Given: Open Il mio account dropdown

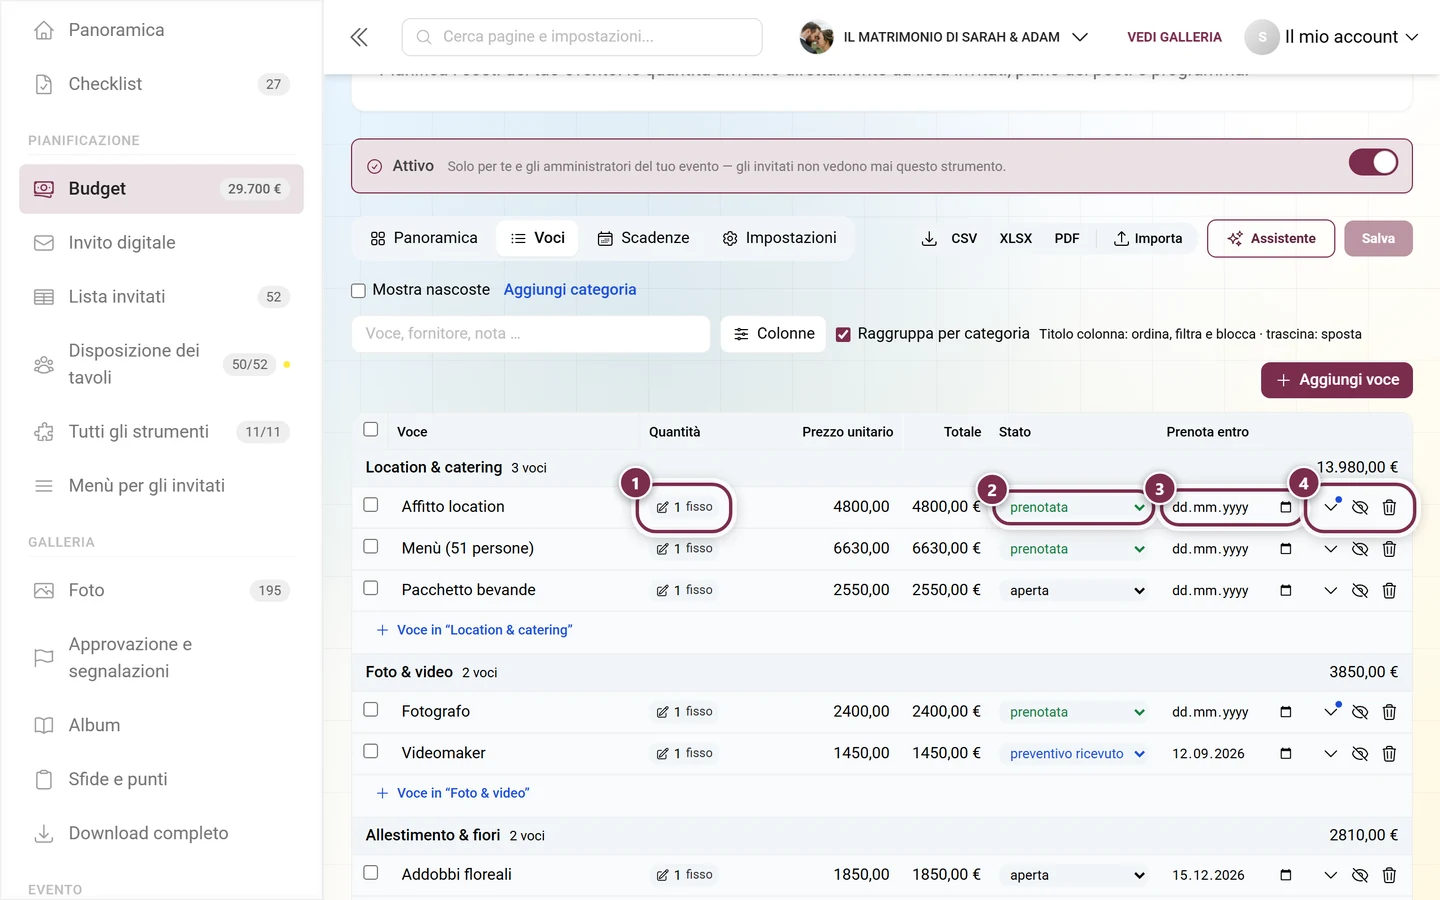Looking at the screenshot, I should pyautogui.click(x=1333, y=37).
